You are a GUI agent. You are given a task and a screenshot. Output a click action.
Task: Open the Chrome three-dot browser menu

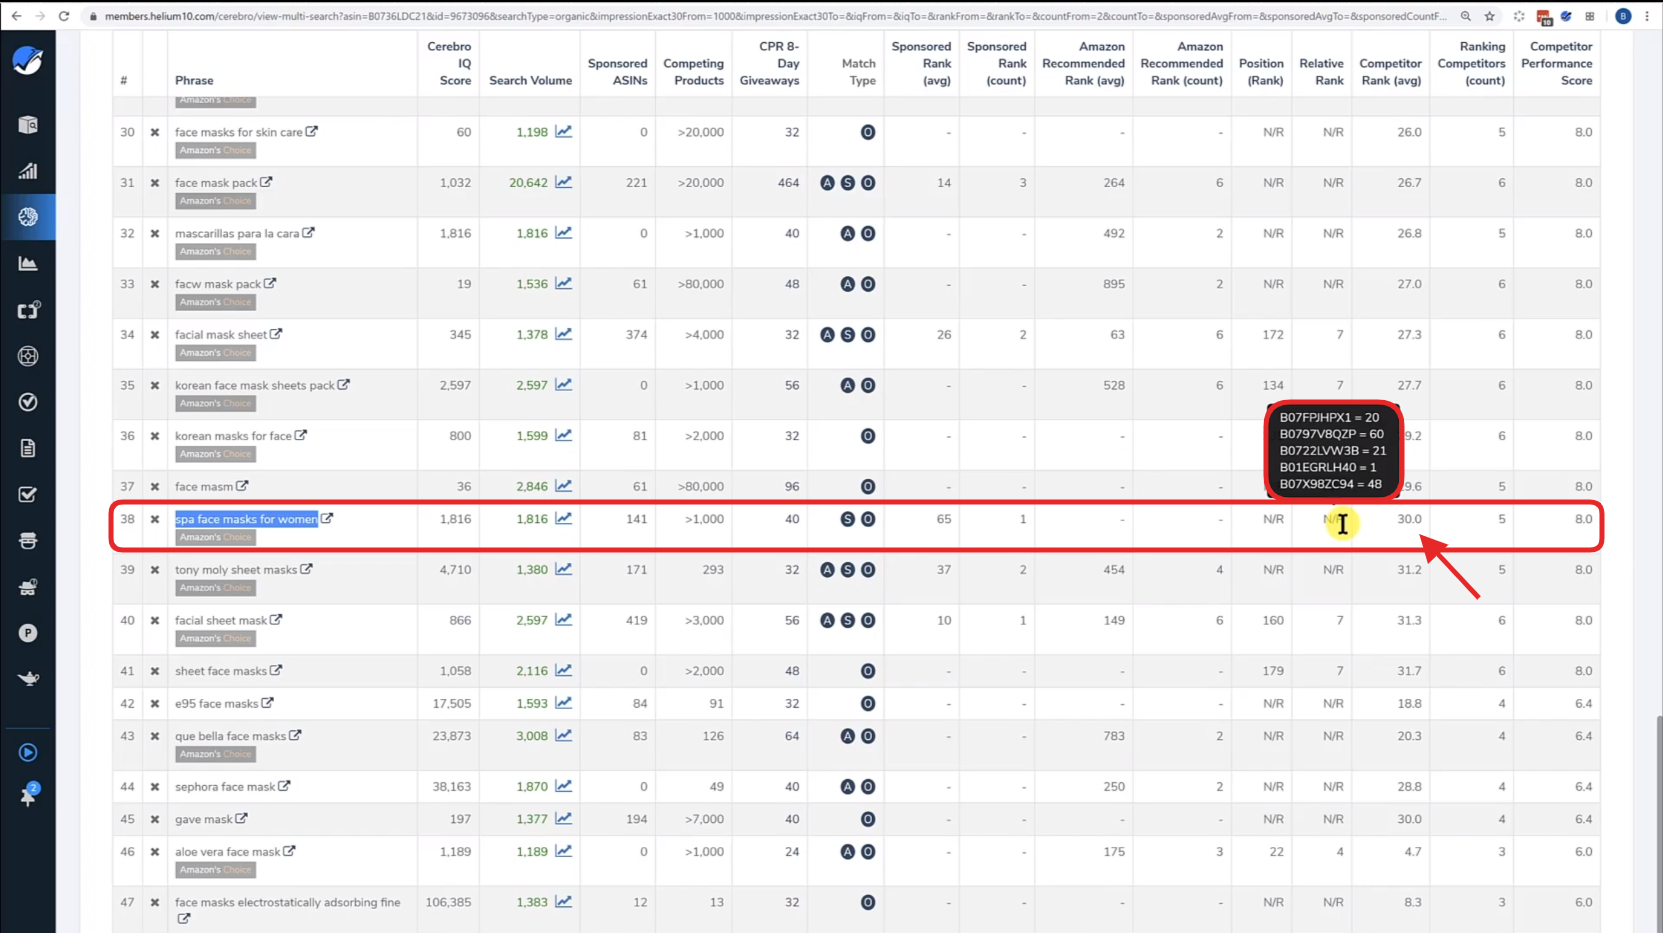1648,16
